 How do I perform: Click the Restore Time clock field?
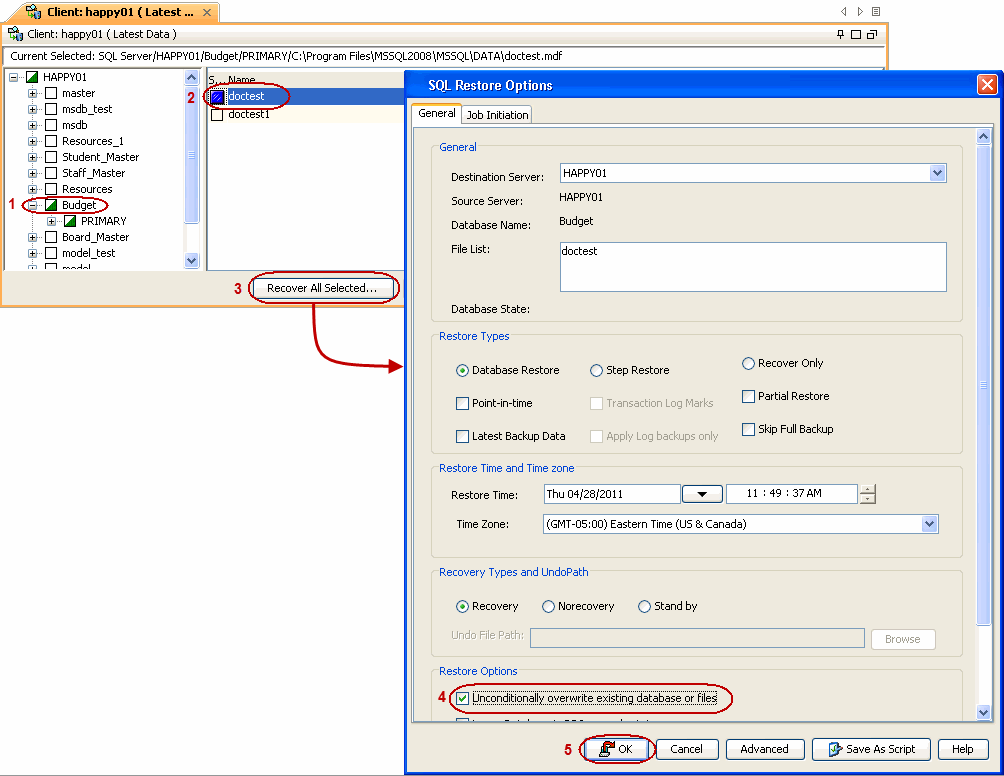791,494
